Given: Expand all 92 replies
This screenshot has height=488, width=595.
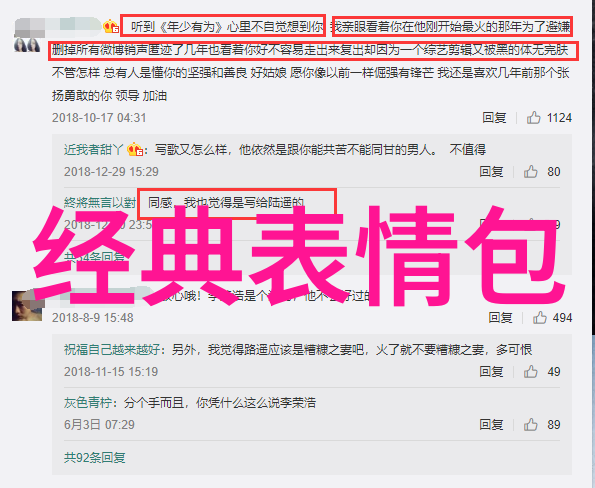Looking at the screenshot, I should click(94, 458).
